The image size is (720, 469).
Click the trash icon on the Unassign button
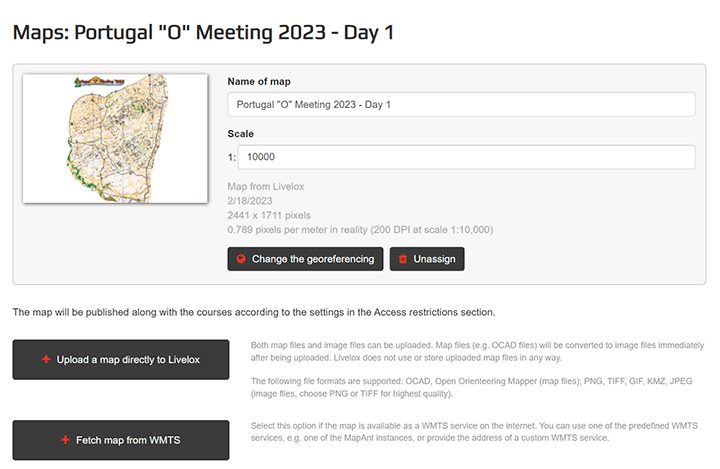point(403,259)
